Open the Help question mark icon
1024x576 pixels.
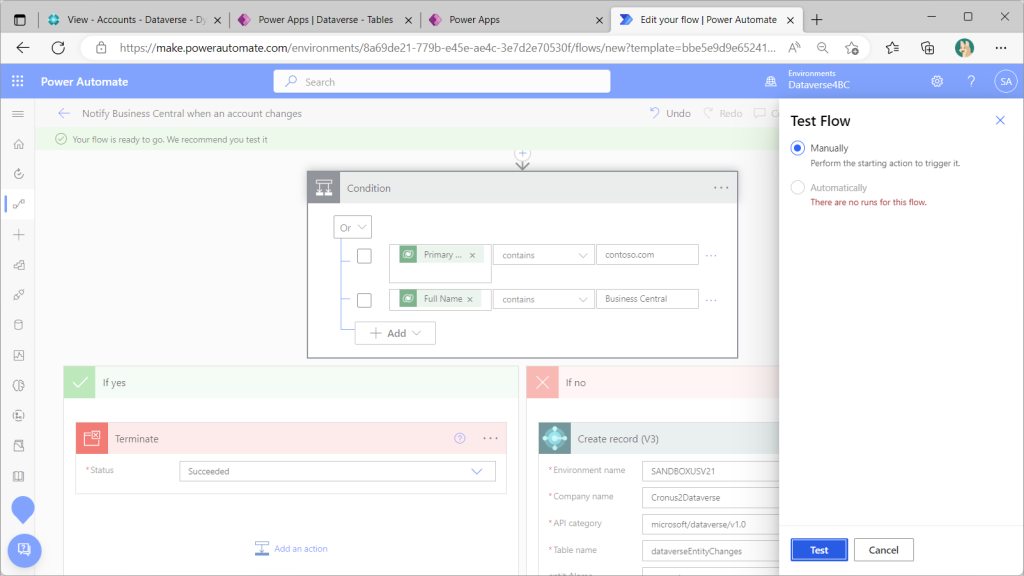click(971, 82)
